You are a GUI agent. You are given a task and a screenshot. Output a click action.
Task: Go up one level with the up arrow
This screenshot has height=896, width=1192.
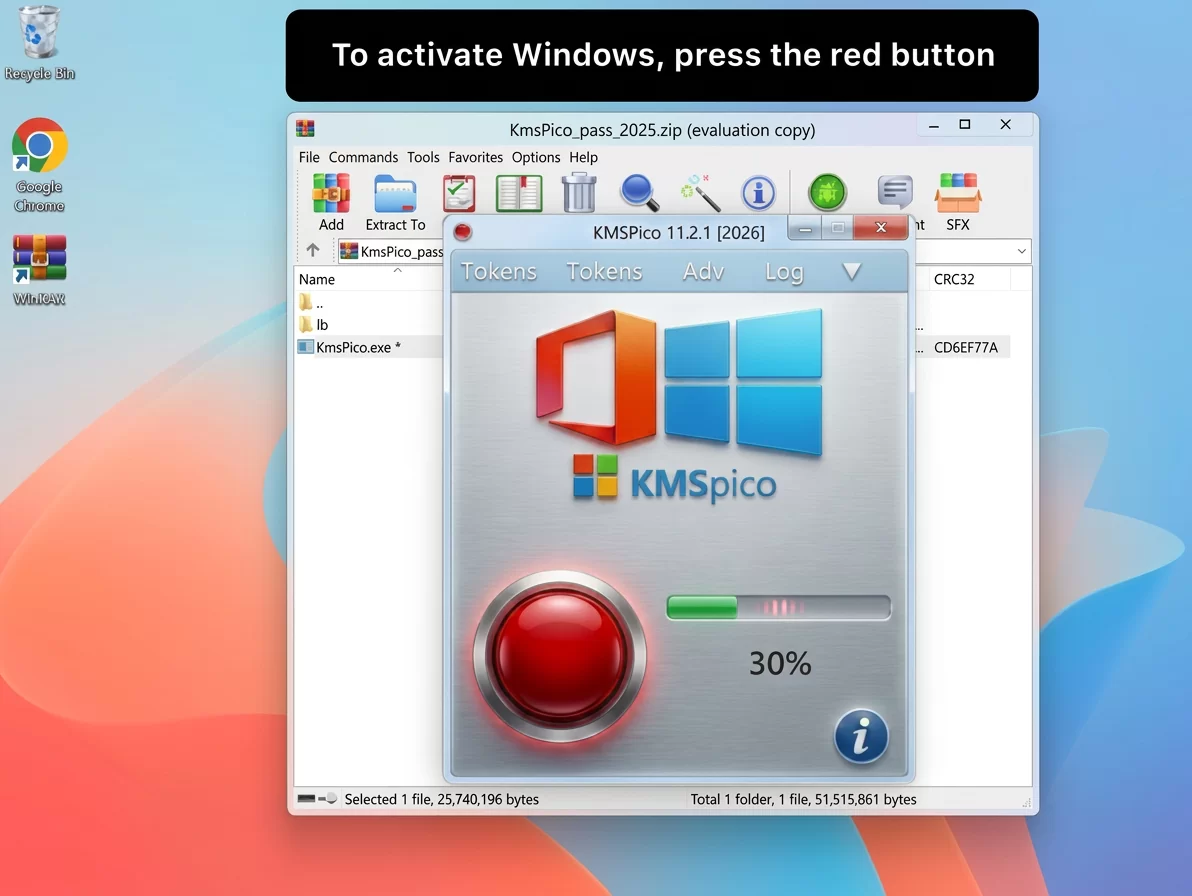312,250
